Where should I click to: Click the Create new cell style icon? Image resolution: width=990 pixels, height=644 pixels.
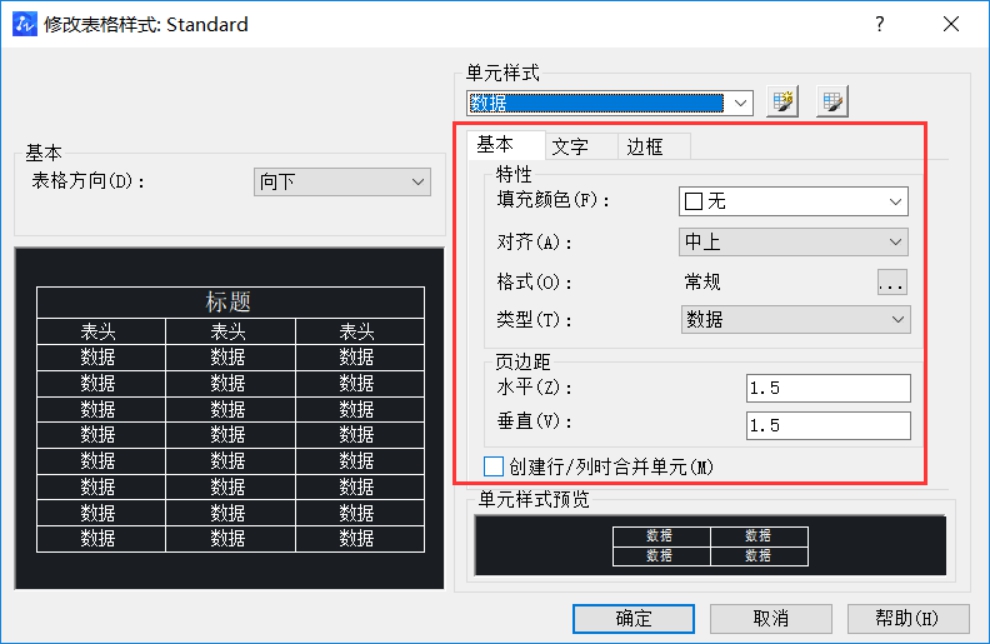(781, 101)
